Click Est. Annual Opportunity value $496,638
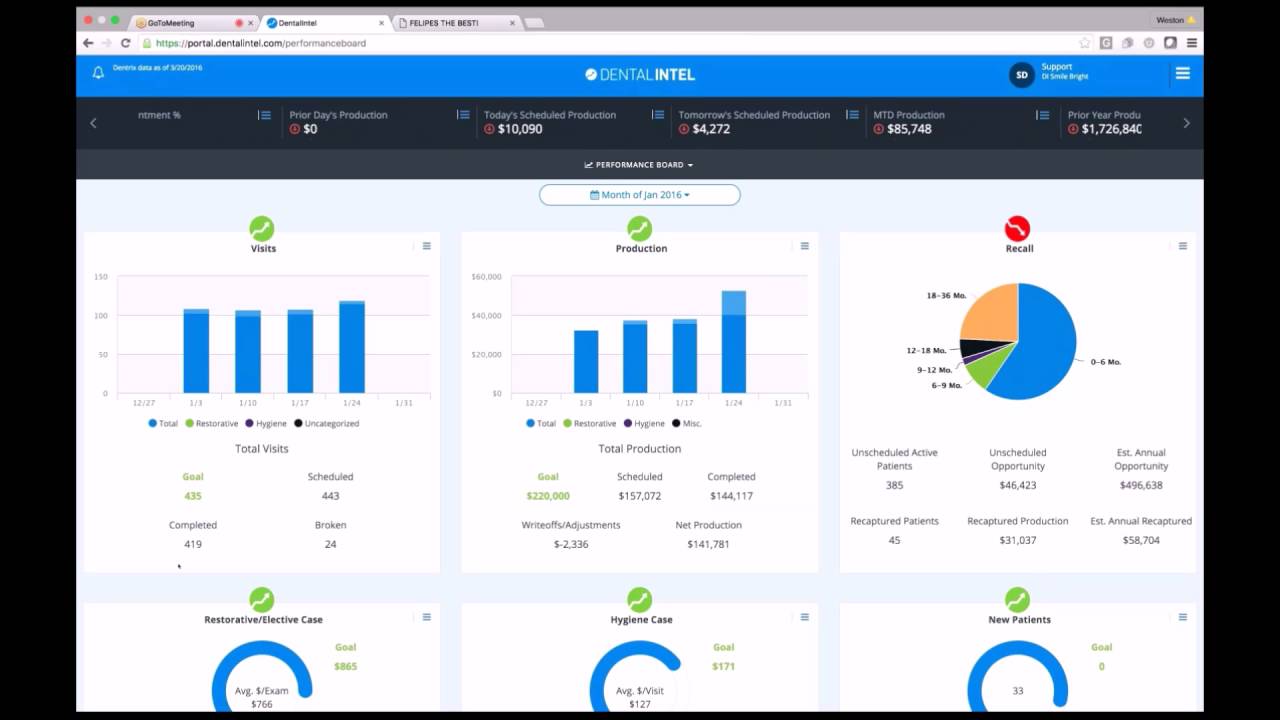Image resolution: width=1280 pixels, height=720 pixels. click(x=1141, y=485)
